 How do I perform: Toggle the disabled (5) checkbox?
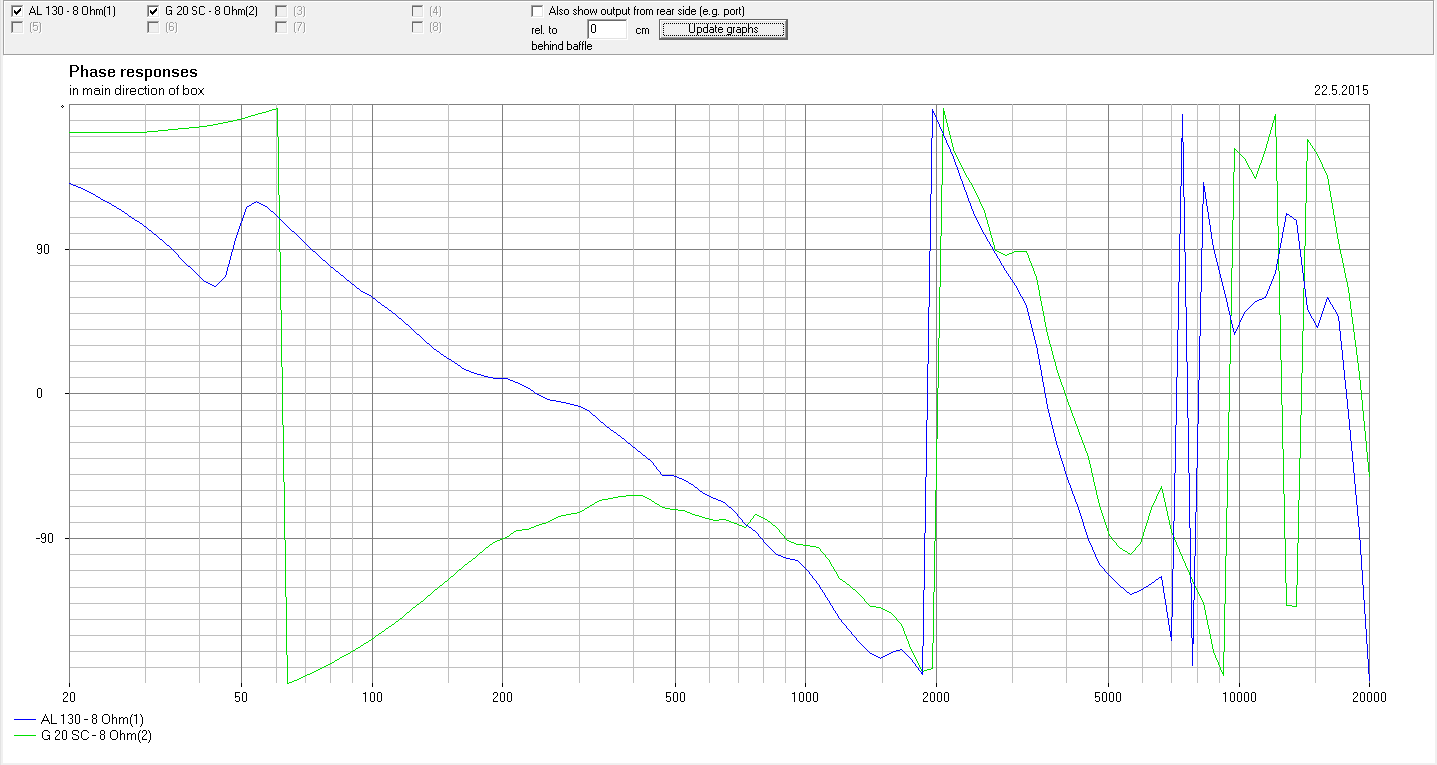[17, 27]
